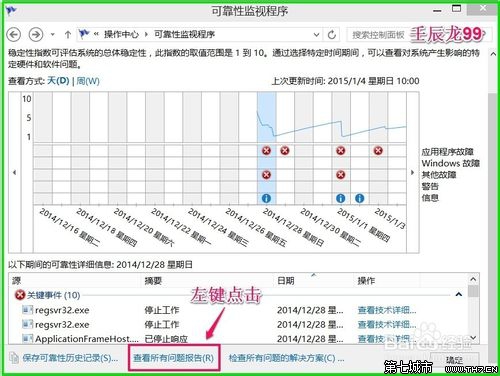Open 查看技术详细 for second regsvr32.exe

(x=387, y=325)
